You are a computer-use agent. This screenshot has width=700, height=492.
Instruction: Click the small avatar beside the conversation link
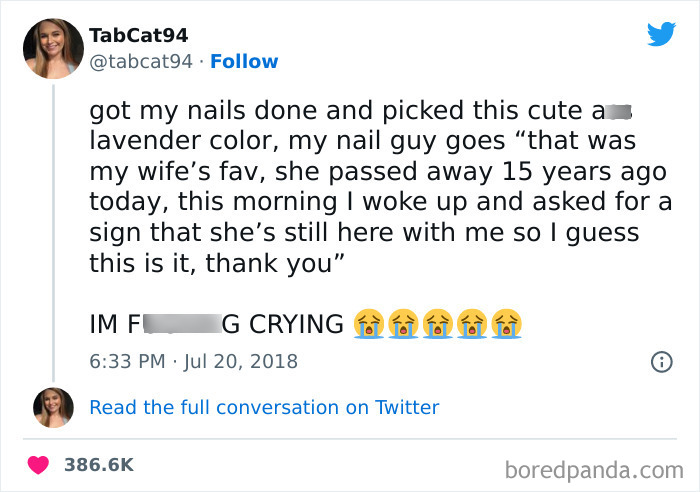pyautogui.click(x=53, y=407)
